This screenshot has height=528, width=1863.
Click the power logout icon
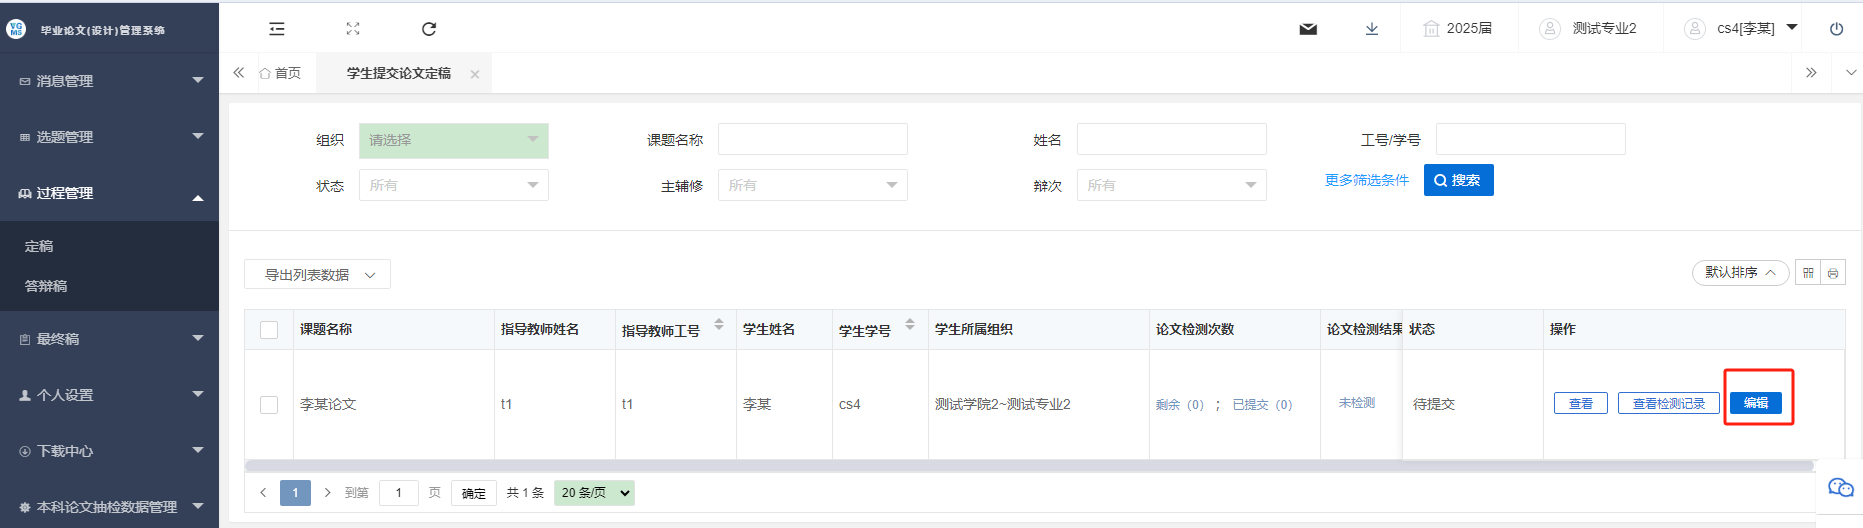(1836, 29)
